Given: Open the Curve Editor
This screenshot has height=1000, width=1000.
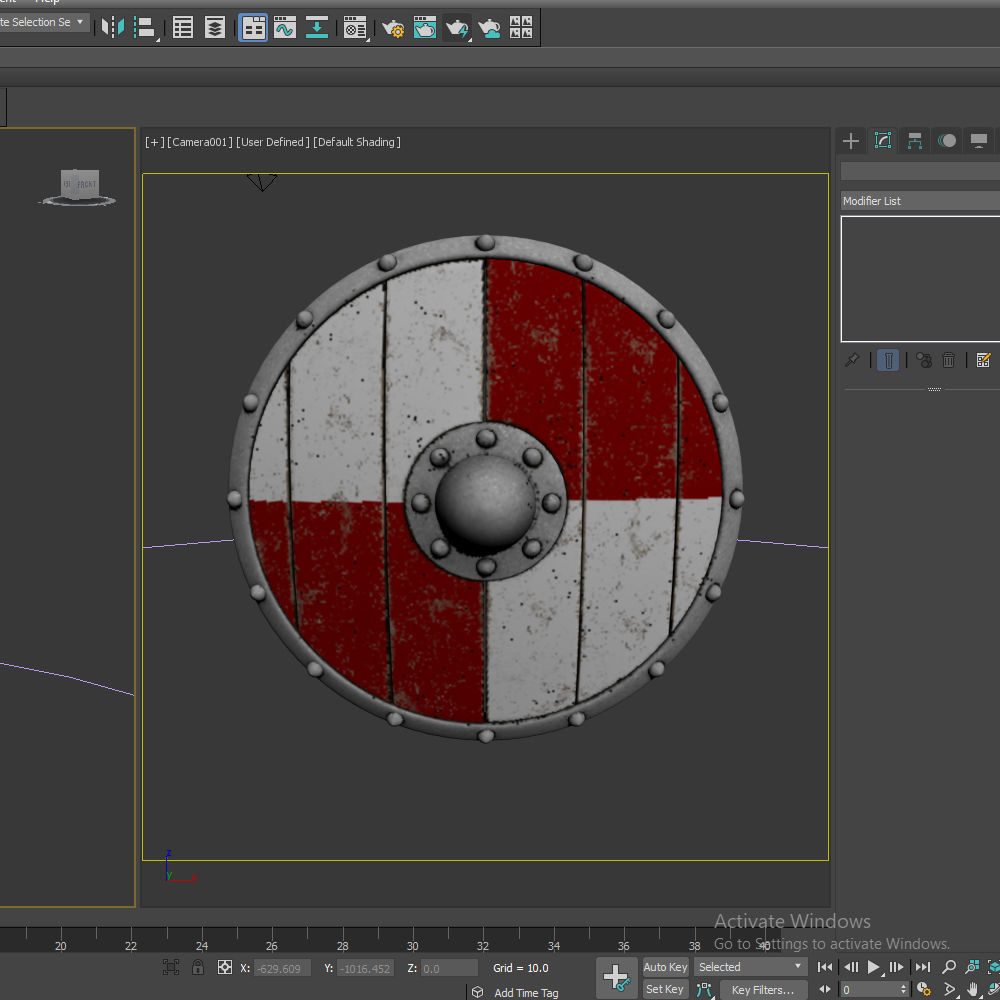Looking at the screenshot, I should click(x=285, y=27).
